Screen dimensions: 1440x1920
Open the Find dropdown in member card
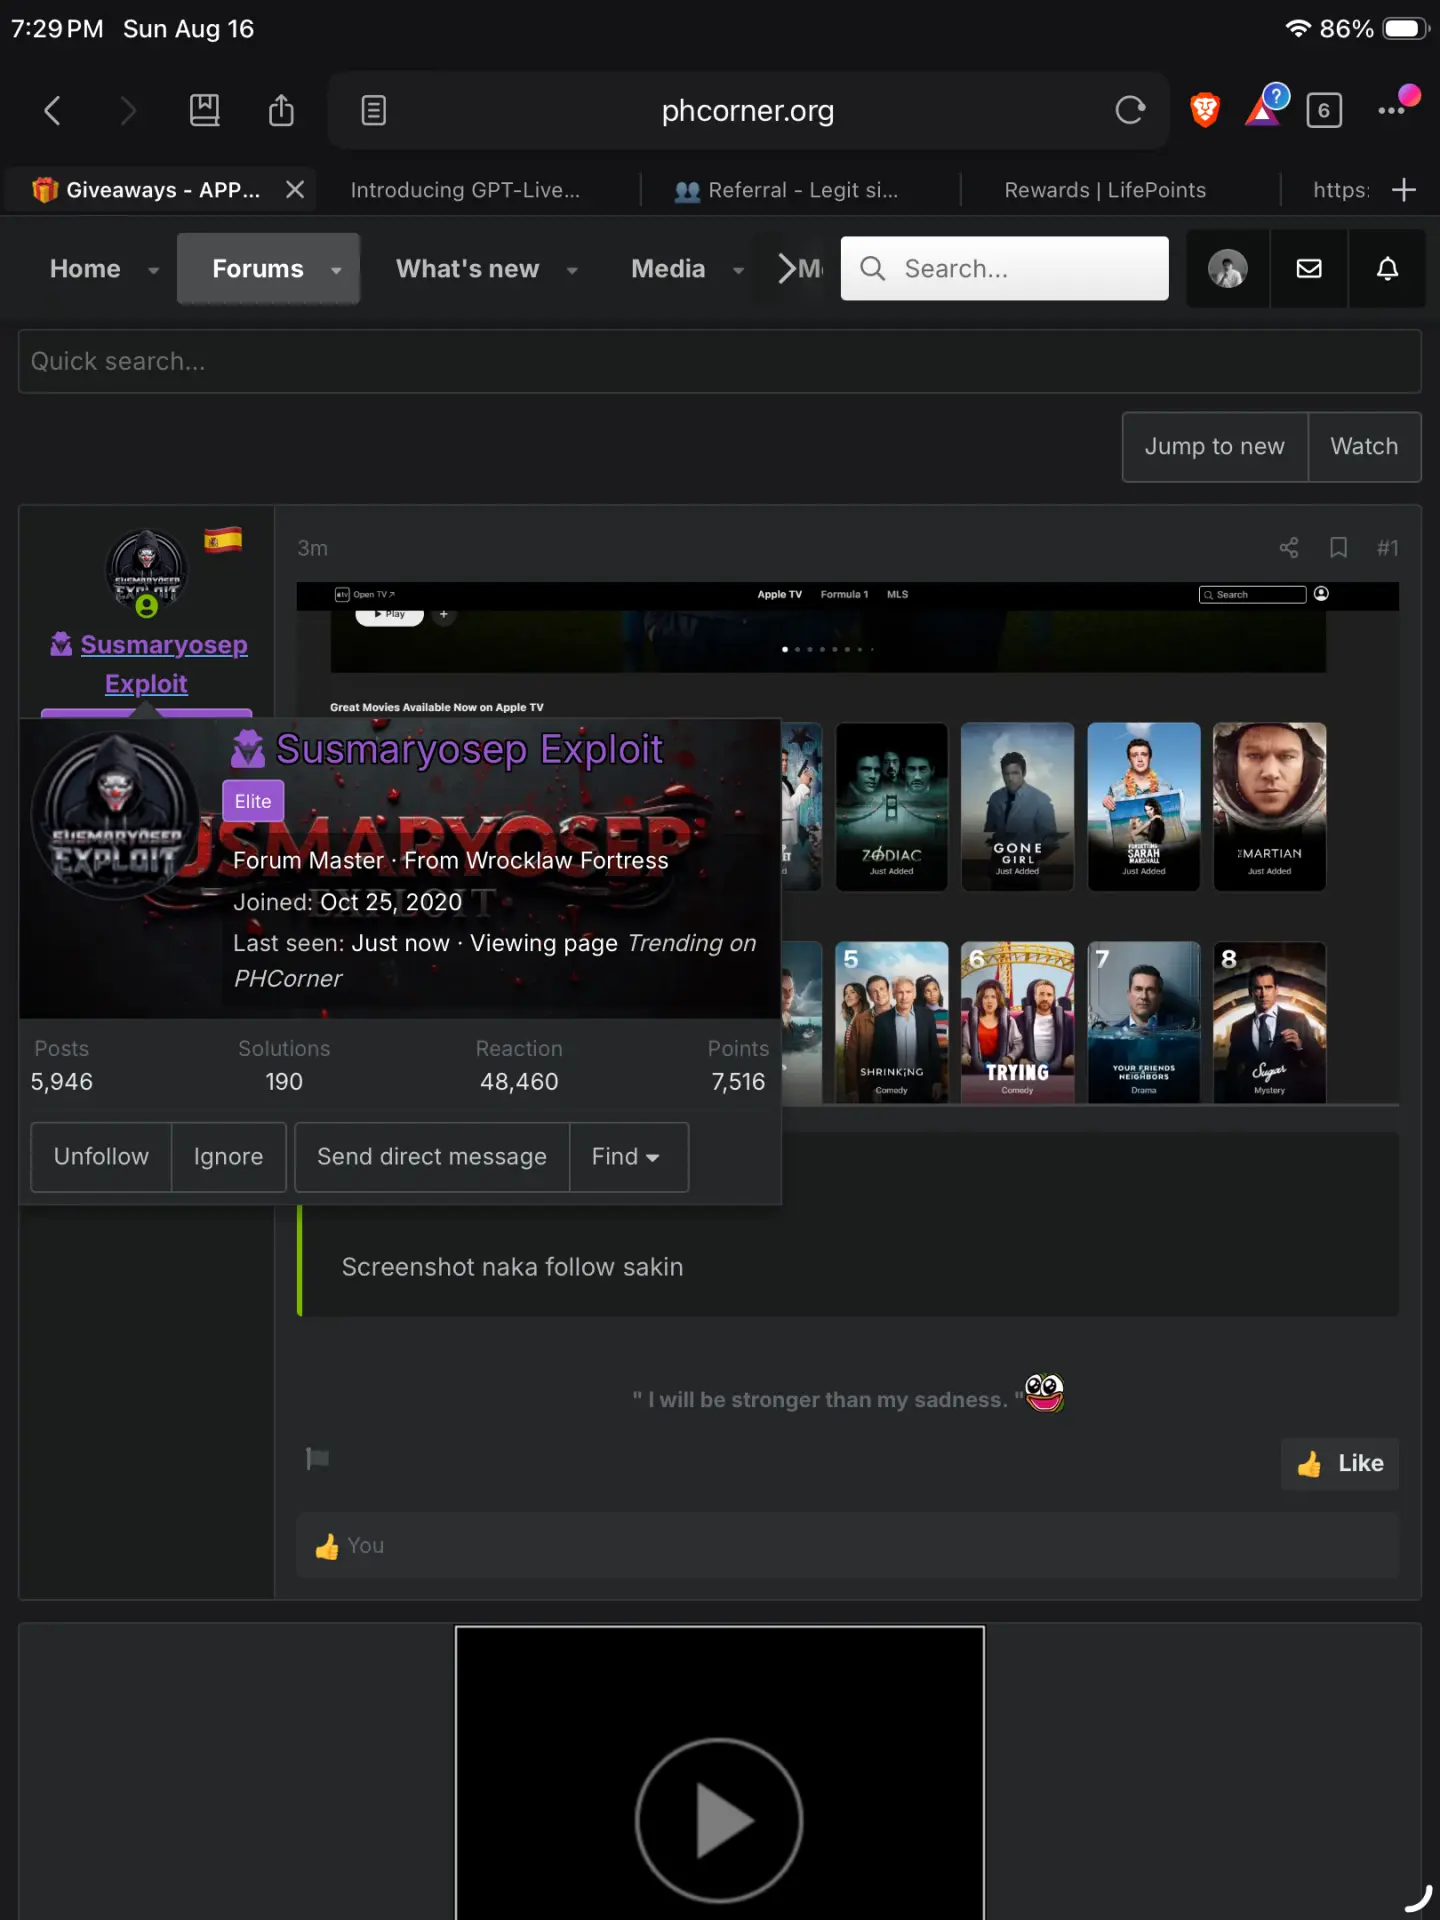(x=629, y=1157)
